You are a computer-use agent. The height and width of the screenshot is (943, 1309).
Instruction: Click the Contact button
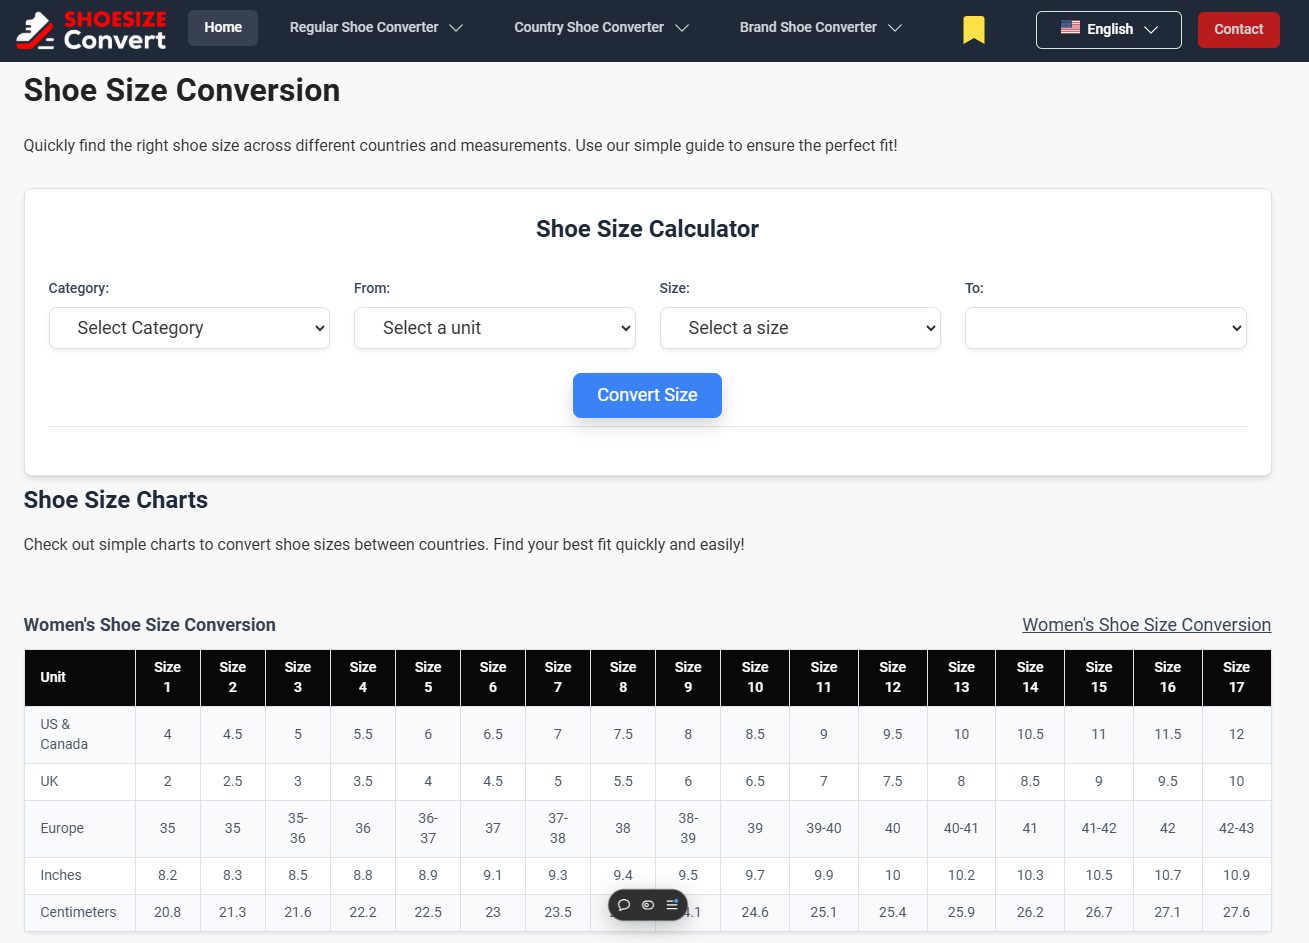click(x=1238, y=29)
